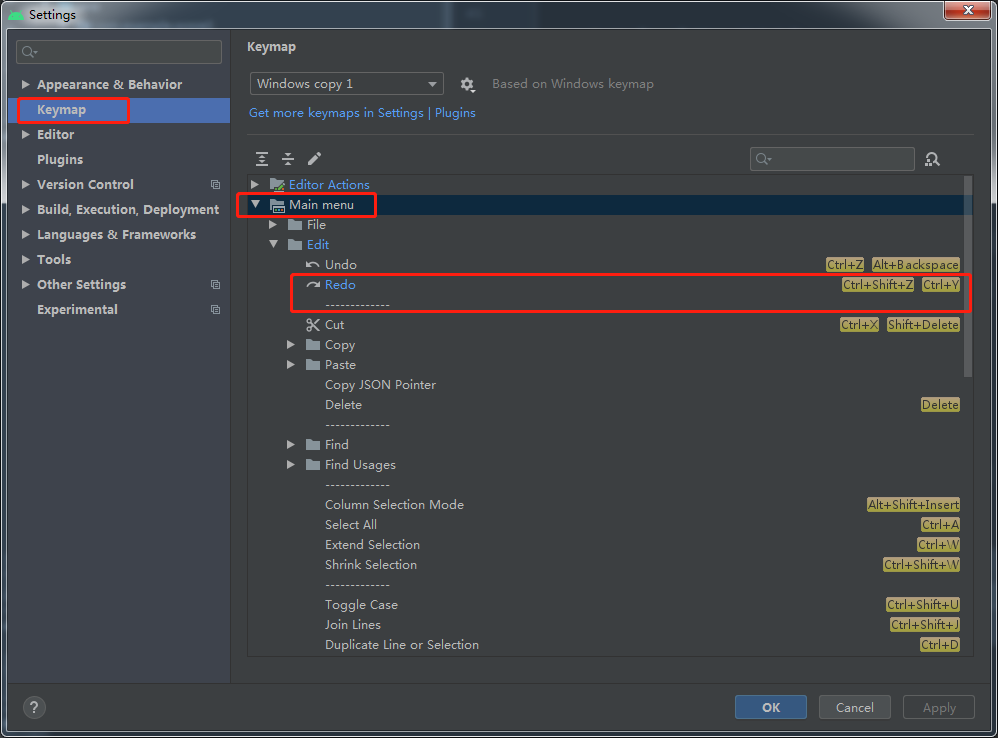Expand the File tree node
998x738 pixels.
point(273,224)
